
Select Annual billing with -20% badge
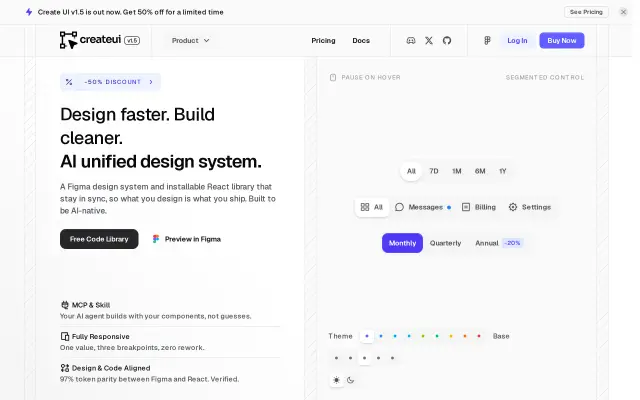499,243
